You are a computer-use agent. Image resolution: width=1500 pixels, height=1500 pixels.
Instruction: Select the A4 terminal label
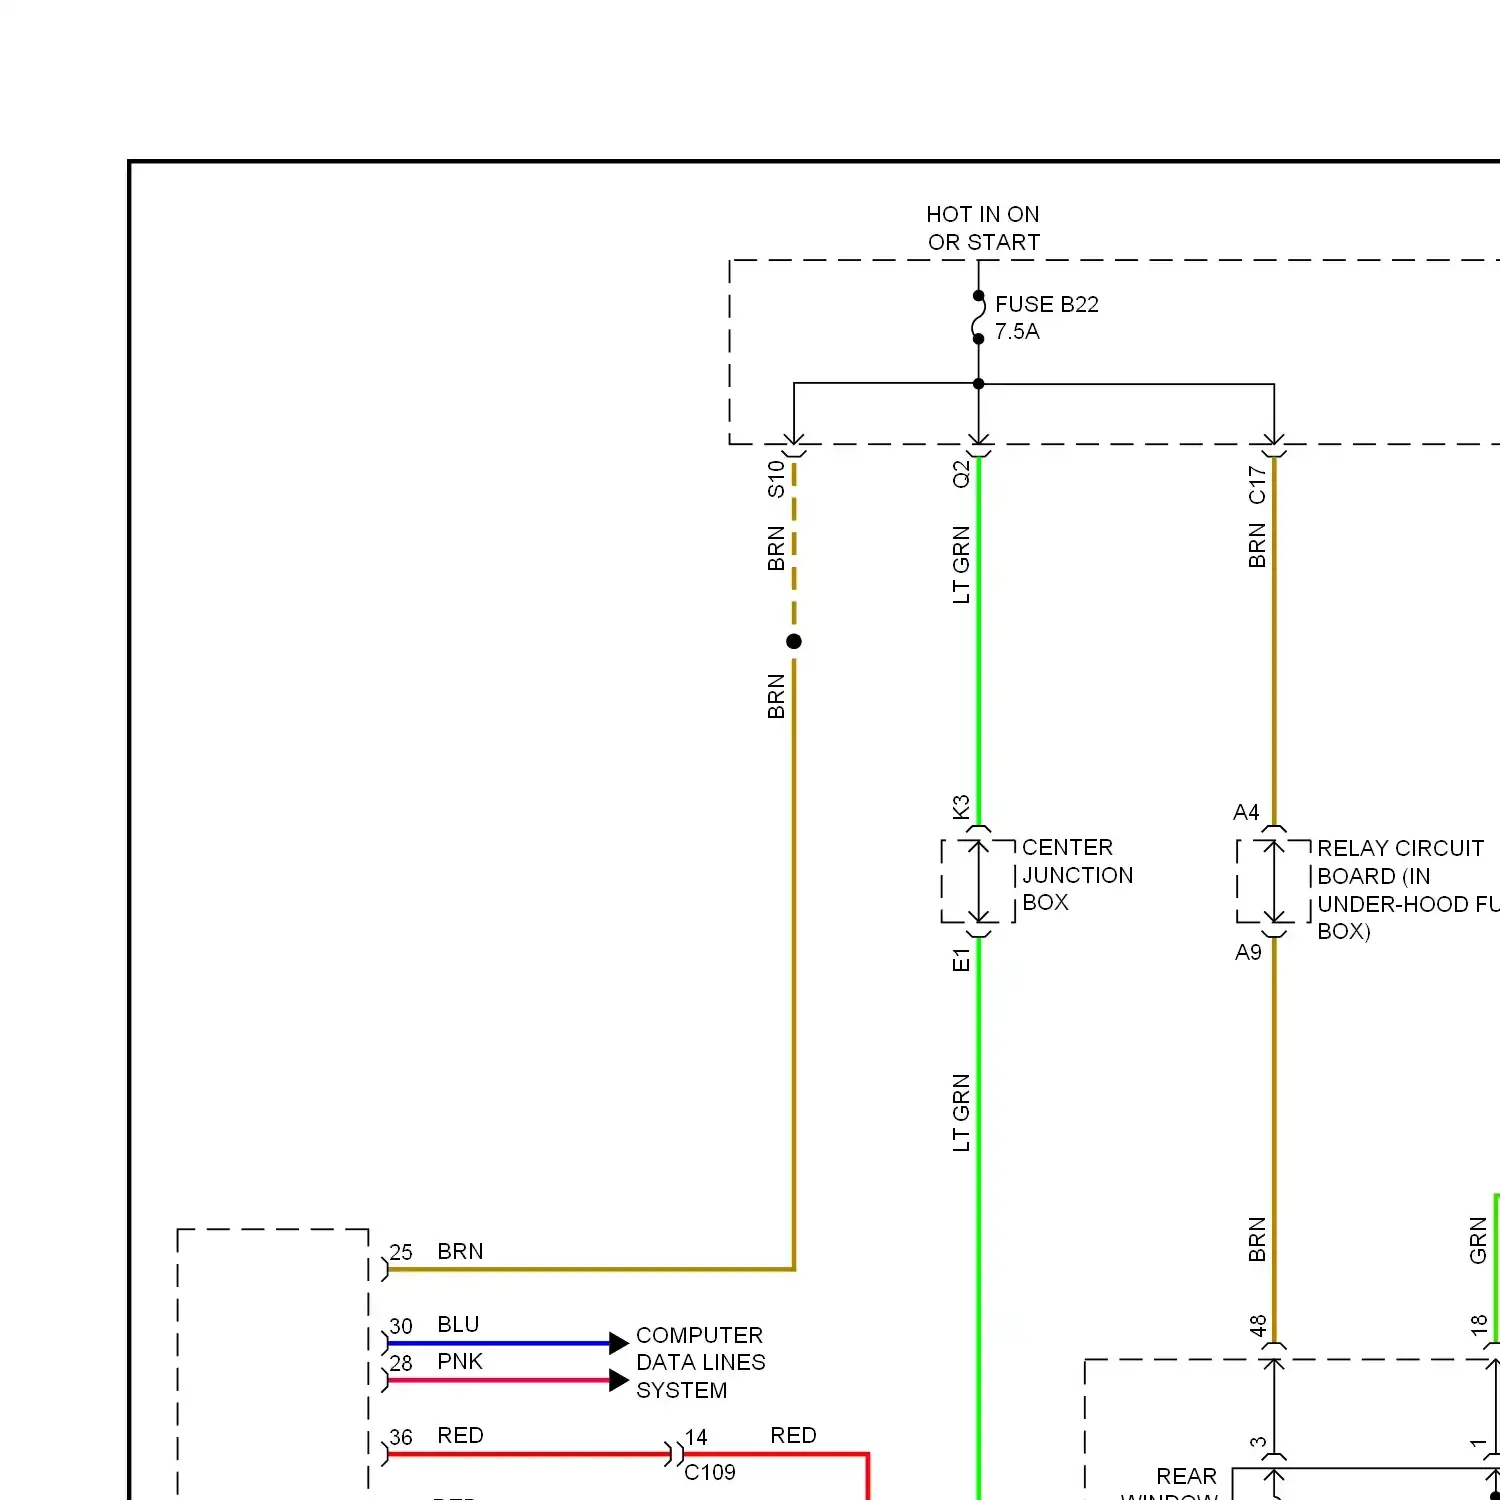coord(1246,812)
